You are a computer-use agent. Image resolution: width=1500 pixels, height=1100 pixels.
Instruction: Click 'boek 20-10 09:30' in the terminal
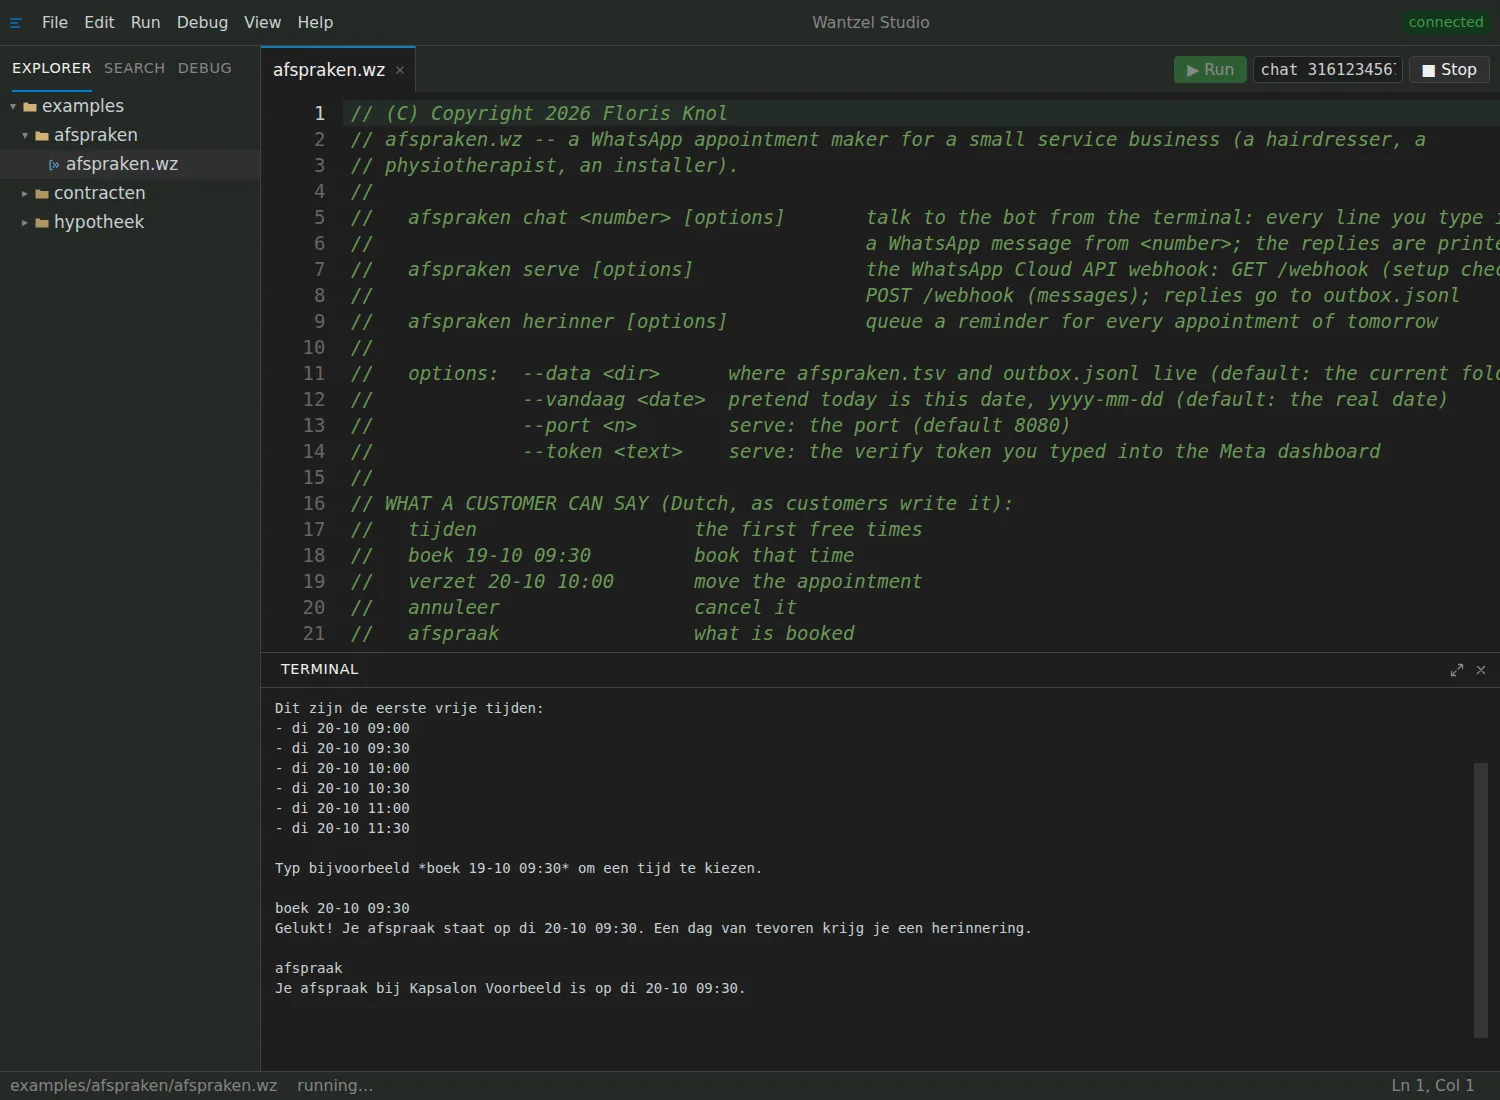click(x=342, y=908)
